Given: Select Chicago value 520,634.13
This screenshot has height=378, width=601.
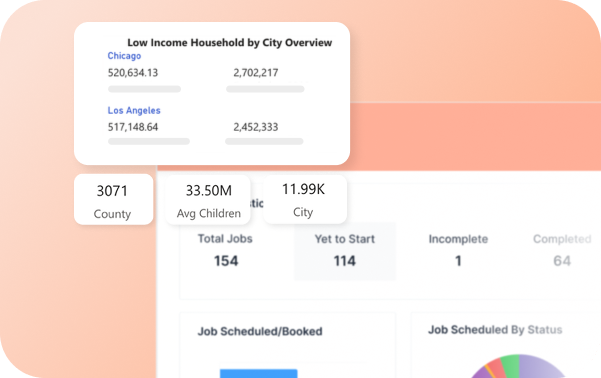Looking at the screenshot, I should 133,72.
